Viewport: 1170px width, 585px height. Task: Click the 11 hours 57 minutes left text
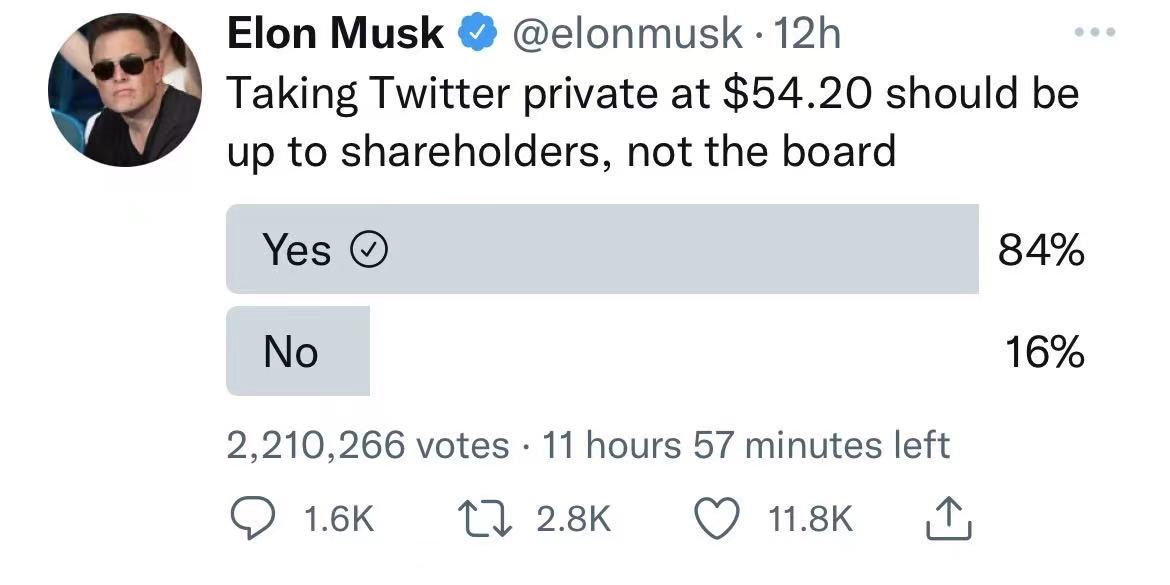(745, 445)
